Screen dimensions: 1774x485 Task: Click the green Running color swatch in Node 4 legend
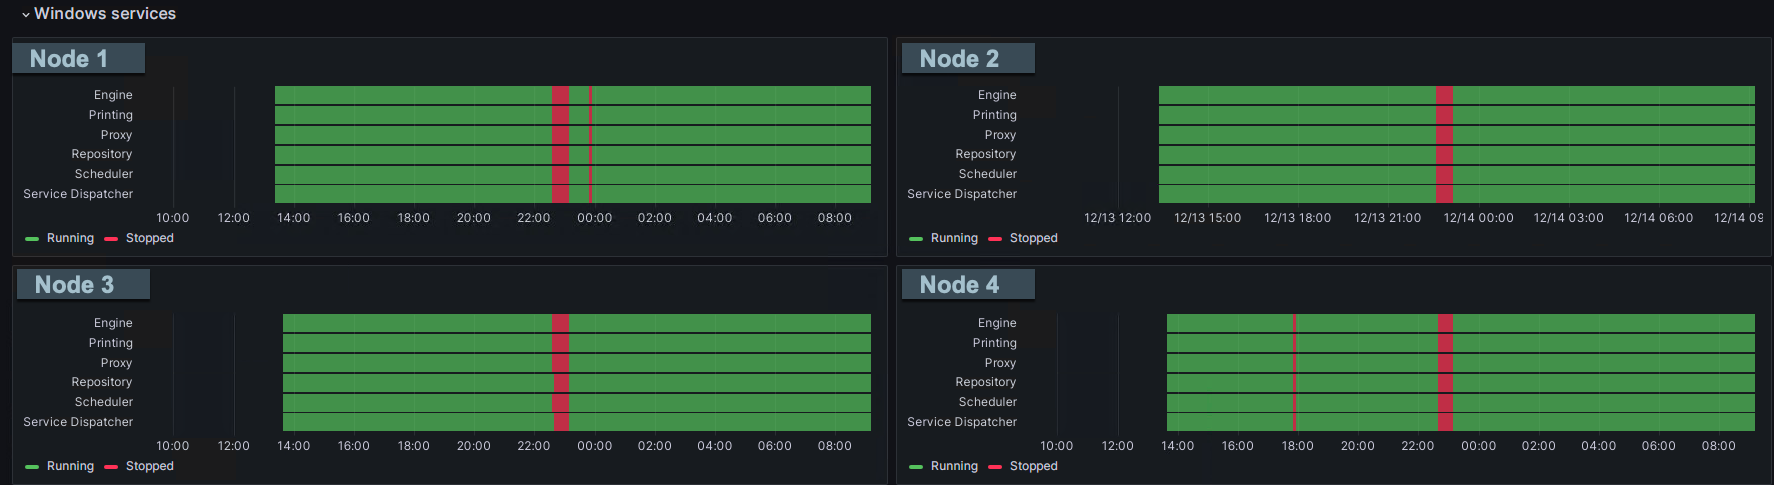click(x=916, y=467)
